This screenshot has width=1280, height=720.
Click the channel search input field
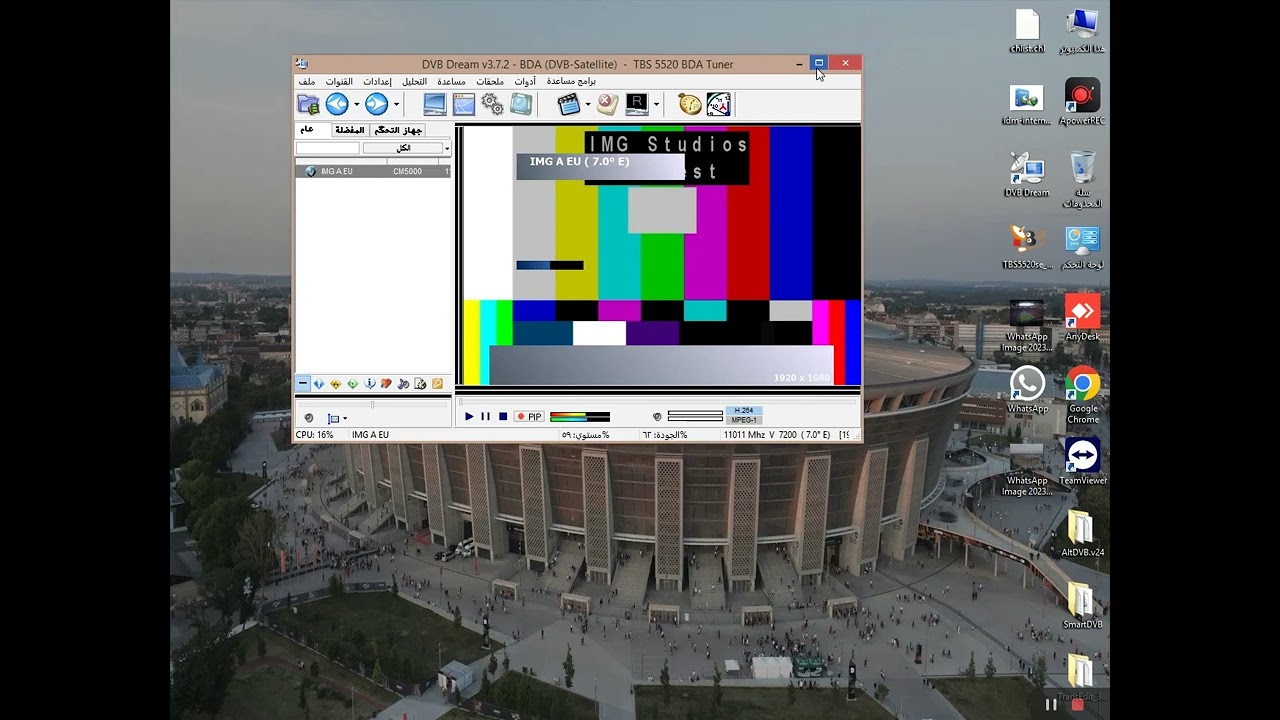tap(327, 148)
